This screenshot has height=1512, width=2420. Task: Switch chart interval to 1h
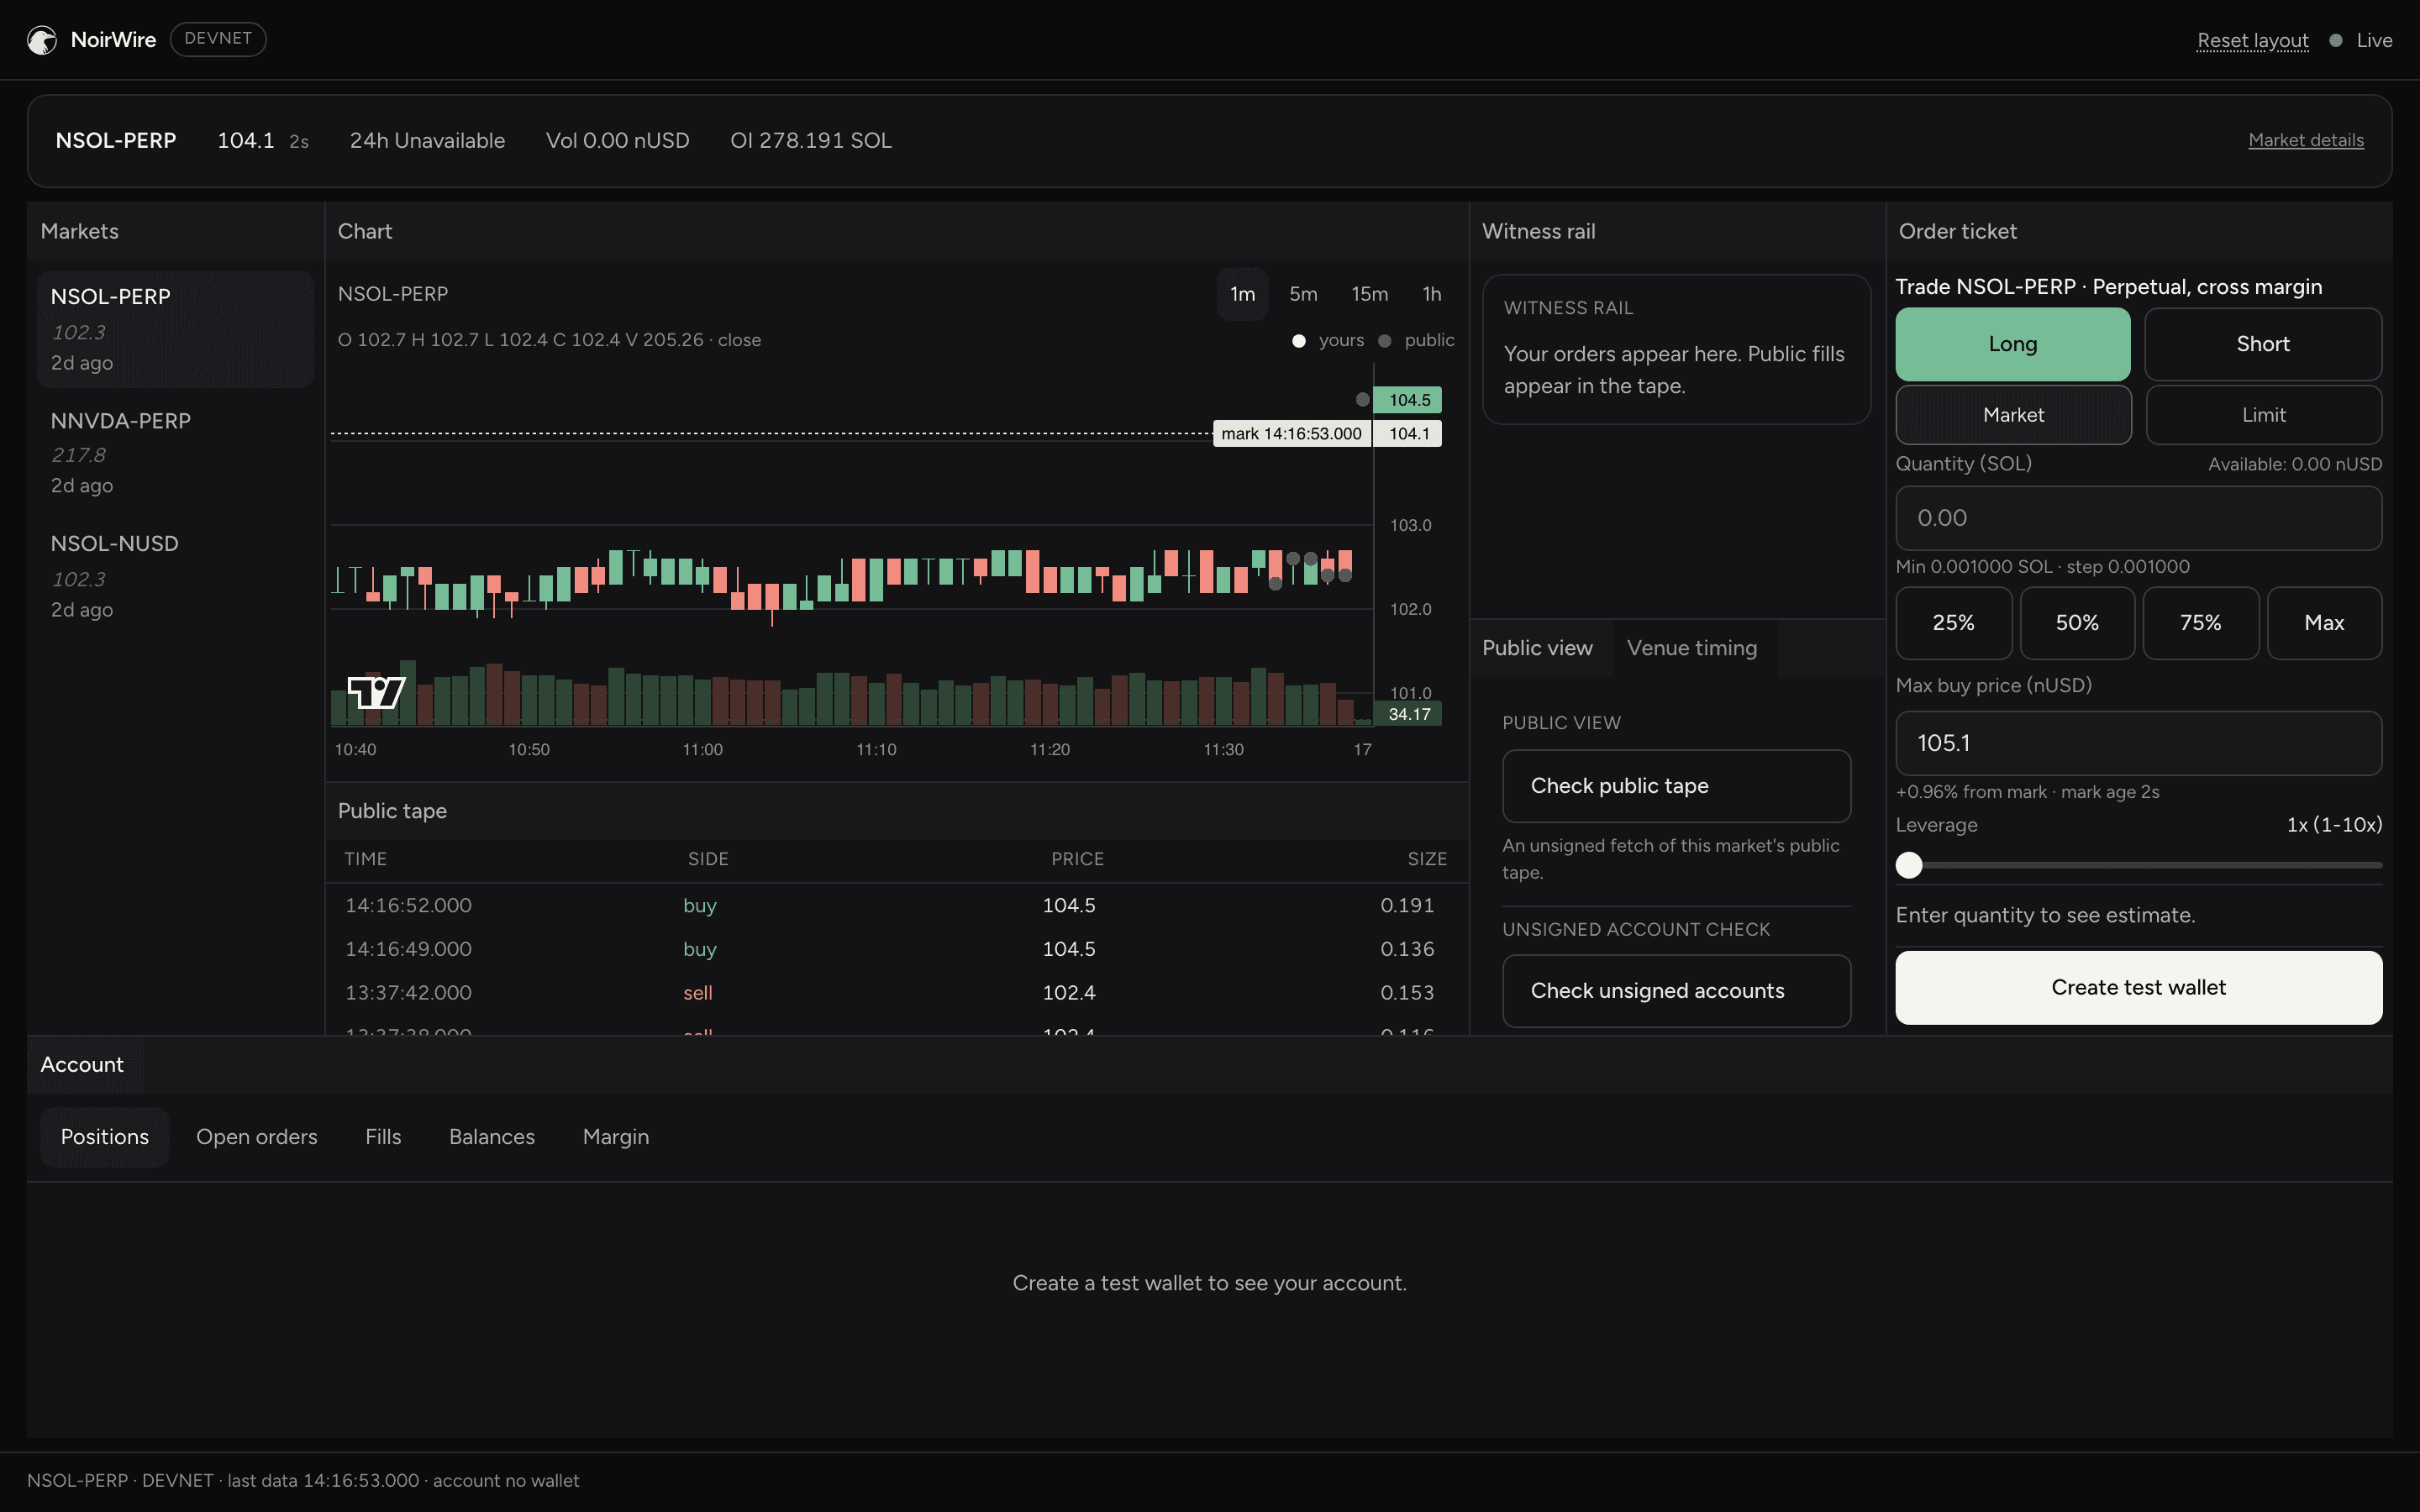(1432, 294)
